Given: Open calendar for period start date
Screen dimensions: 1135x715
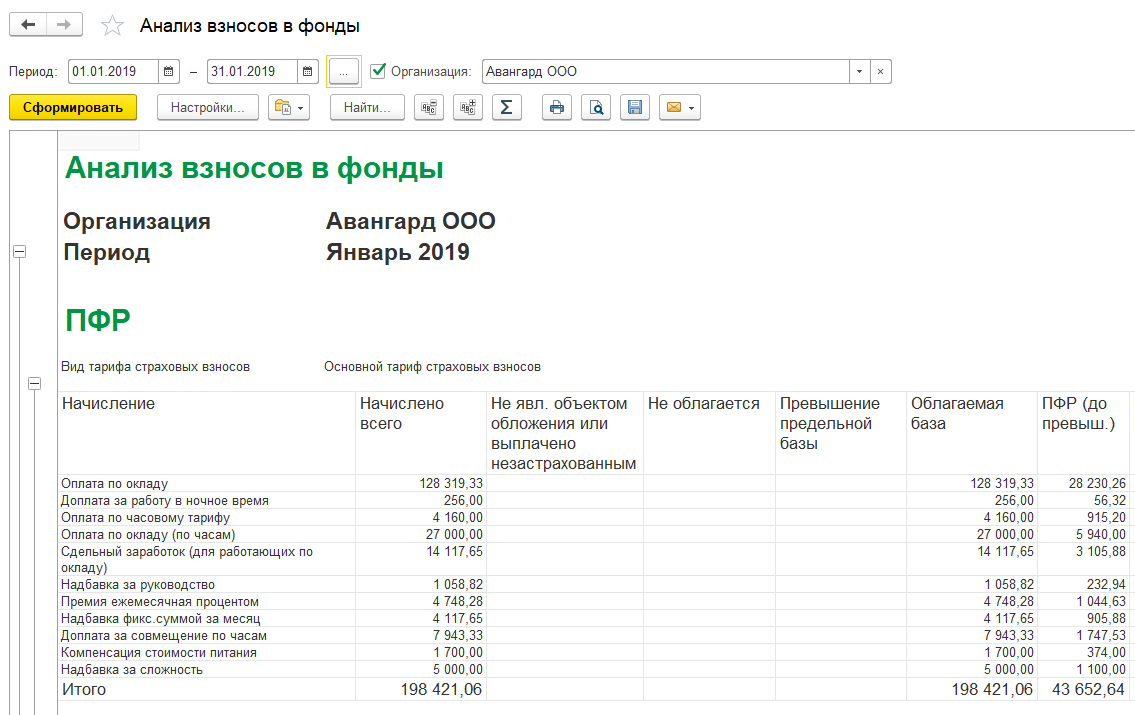Looking at the screenshot, I should point(169,72).
